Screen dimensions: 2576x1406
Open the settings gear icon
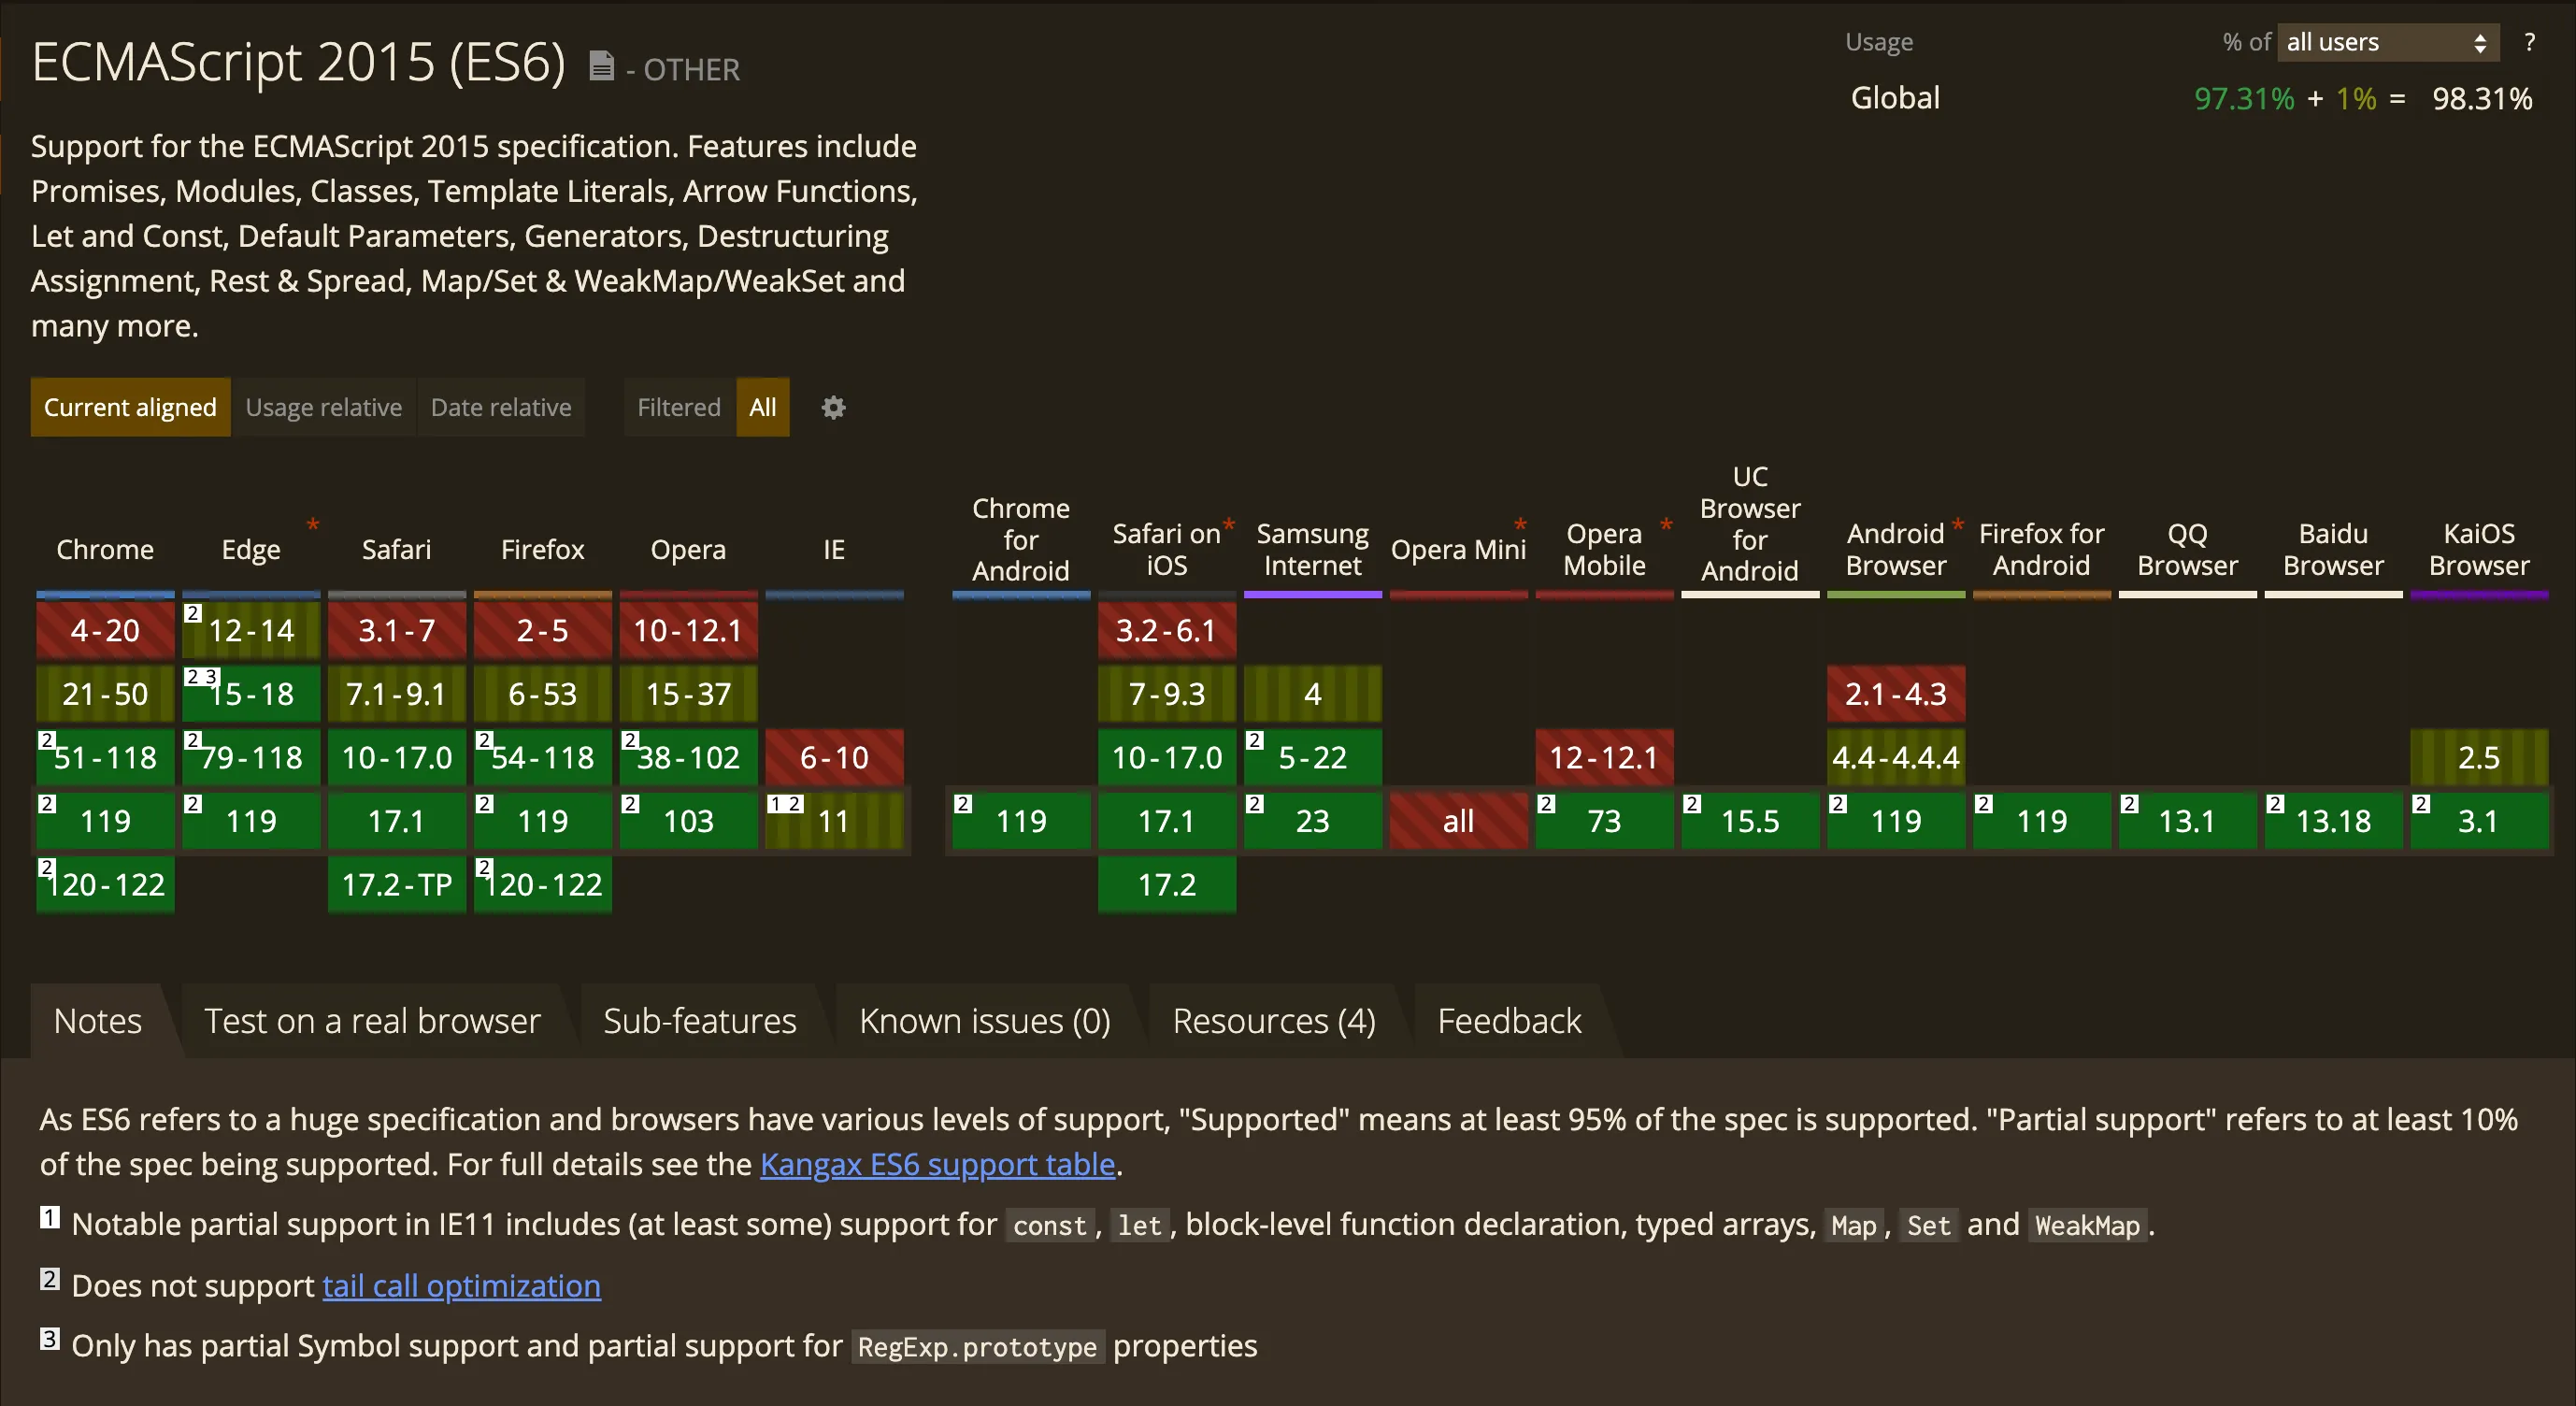[x=833, y=407]
